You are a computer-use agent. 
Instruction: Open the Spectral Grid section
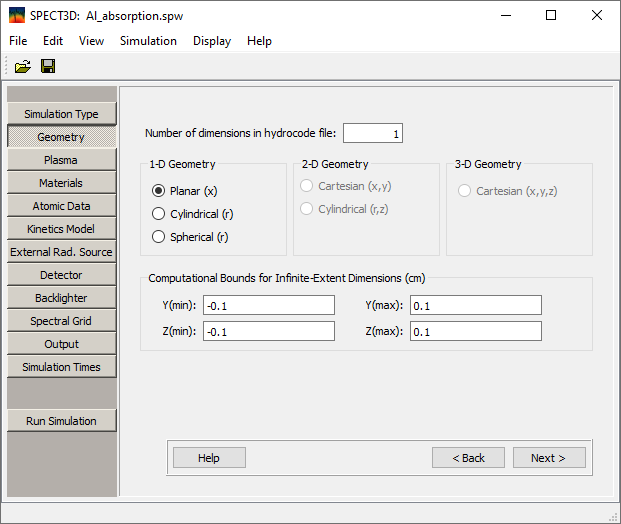(61, 321)
